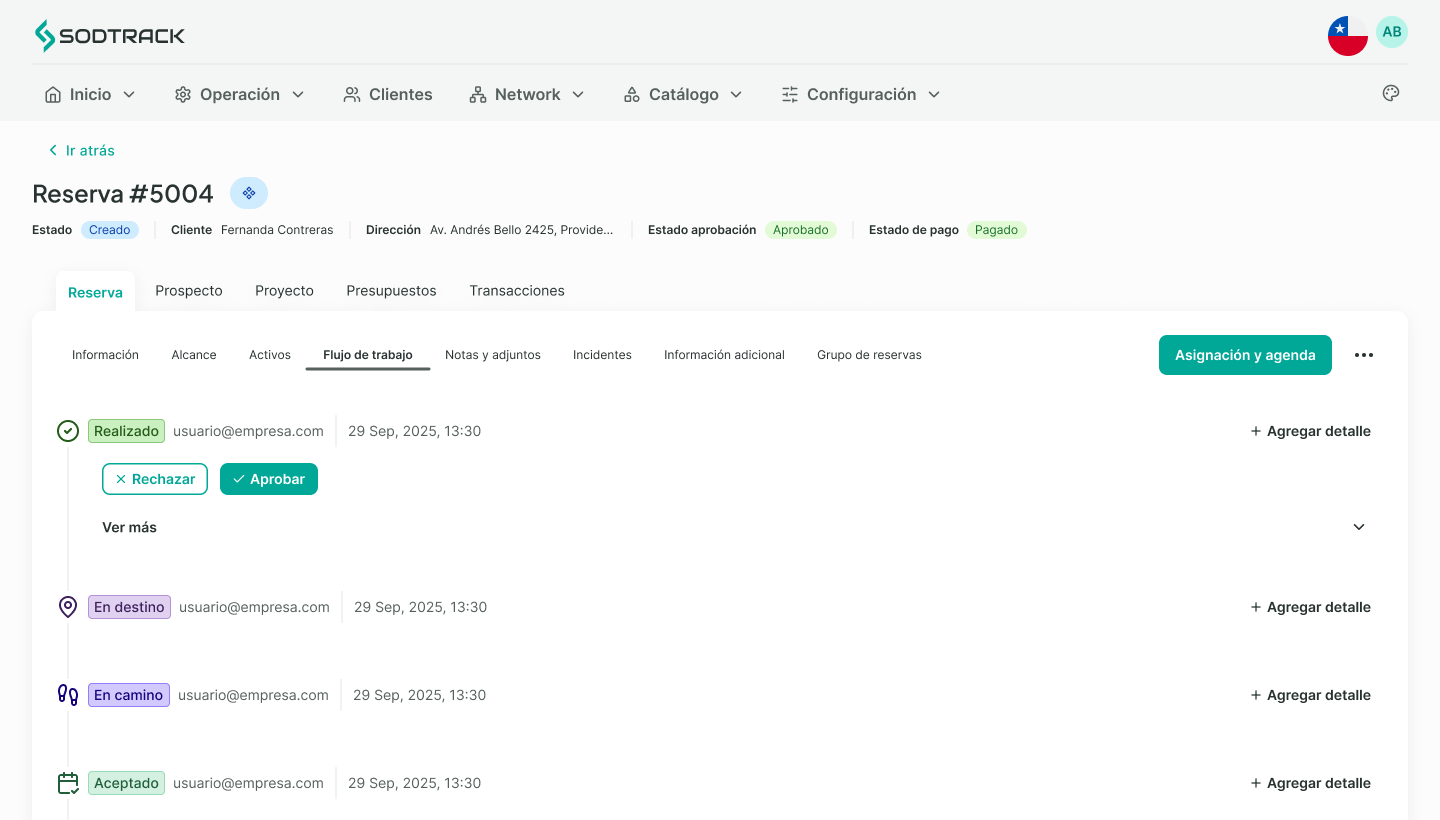This screenshot has width=1440, height=820.
Task: Switch to the Transacciones tab
Action: [x=517, y=290]
